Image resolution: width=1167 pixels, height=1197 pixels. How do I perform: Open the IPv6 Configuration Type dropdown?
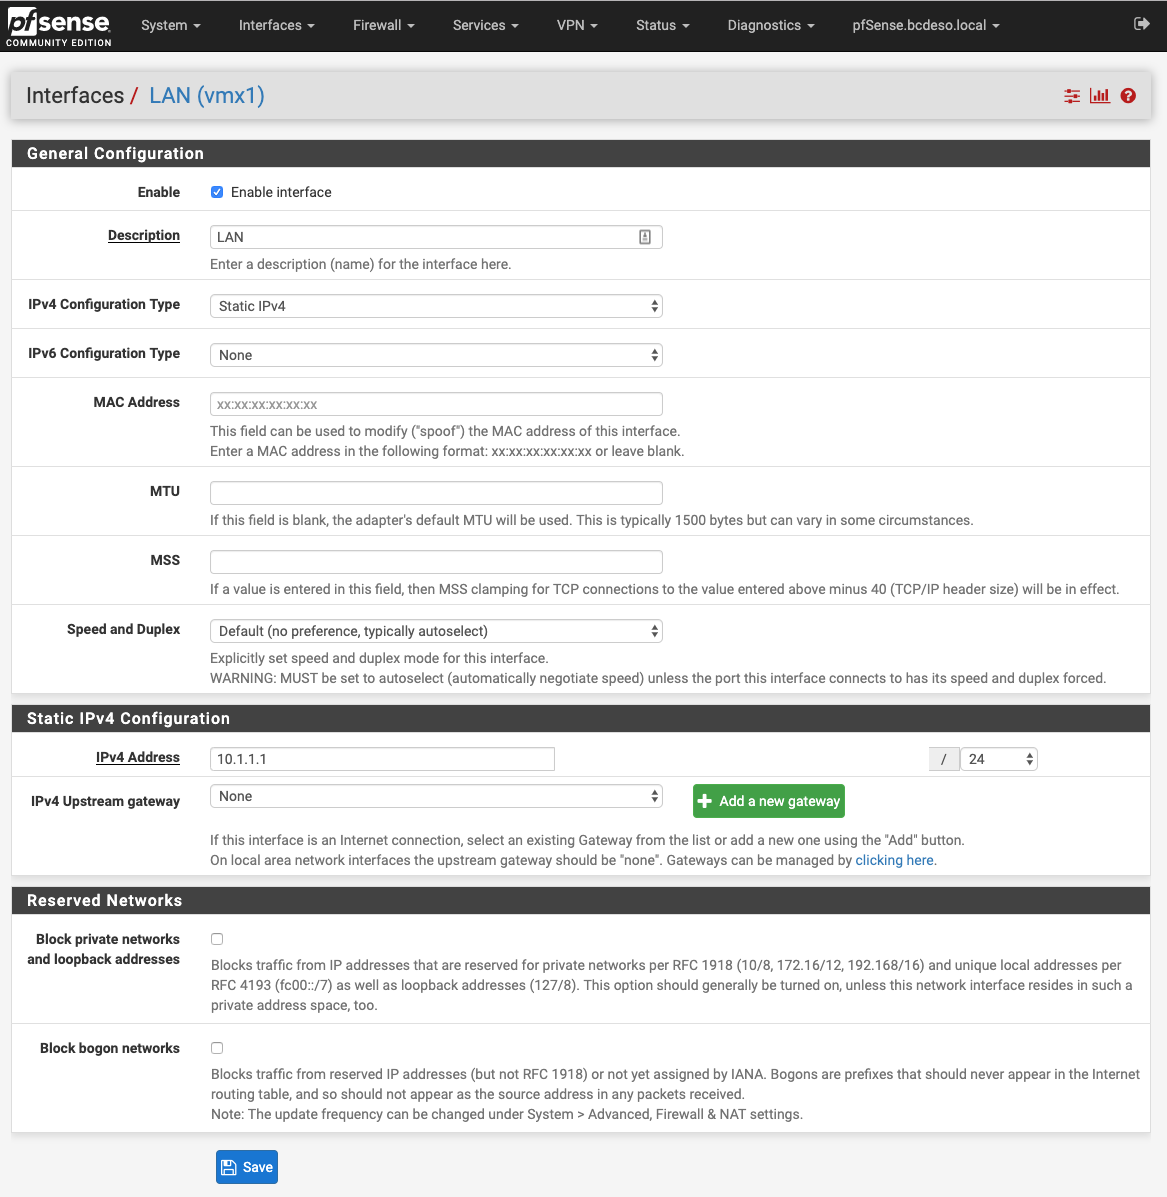(436, 355)
